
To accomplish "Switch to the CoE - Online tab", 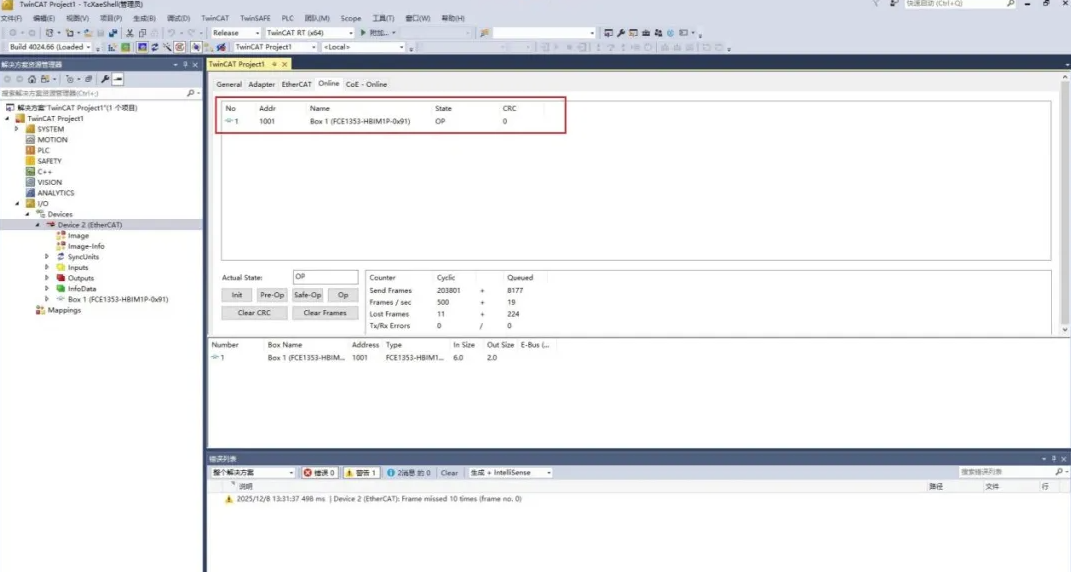I will click(366, 84).
